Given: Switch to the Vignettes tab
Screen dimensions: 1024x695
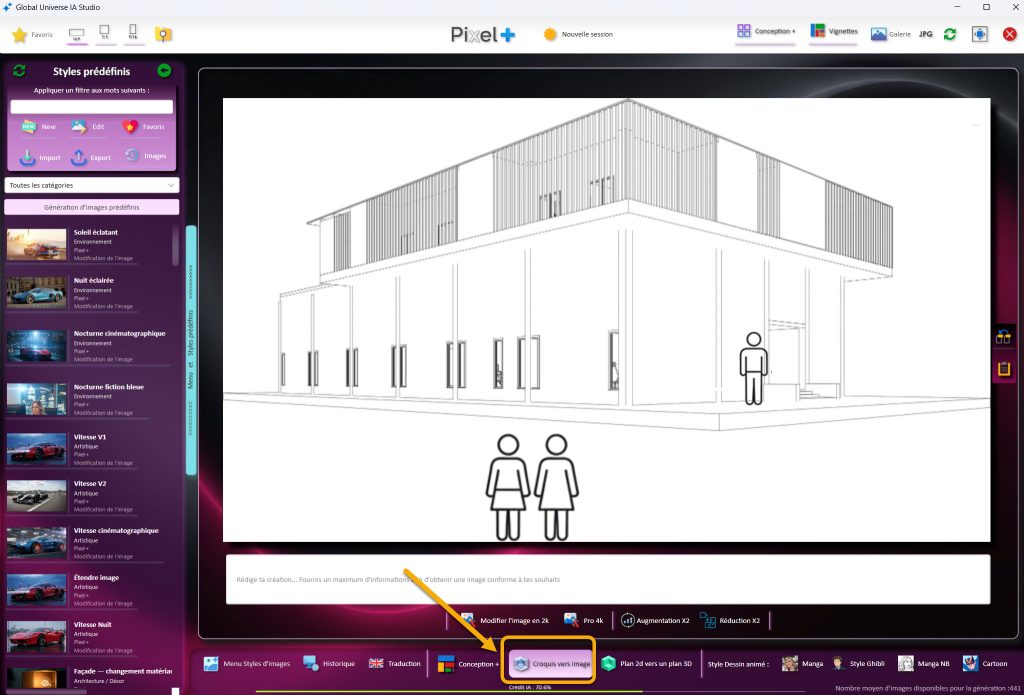Looking at the screenshot, I should coord(834,32).
